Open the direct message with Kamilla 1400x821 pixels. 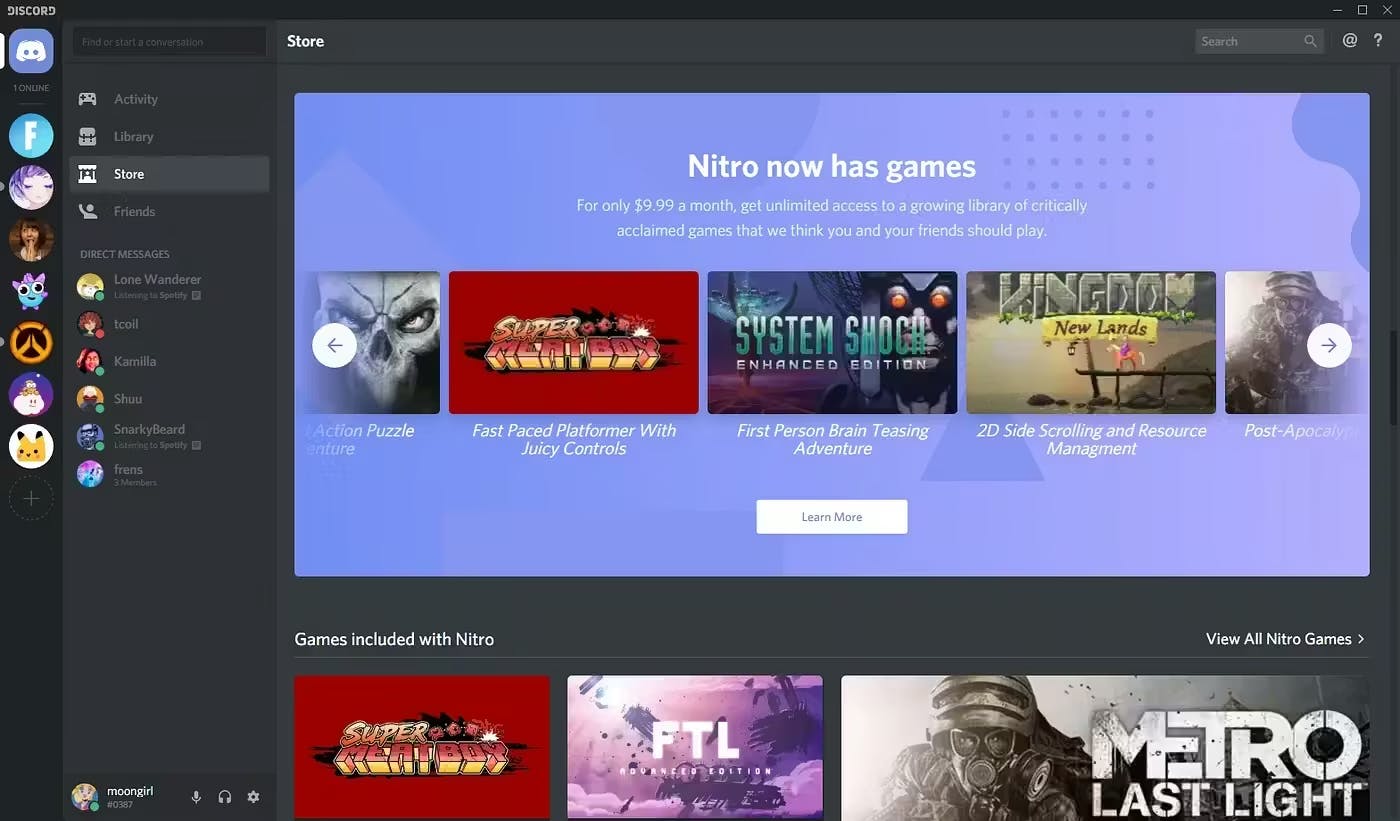pos(133,361)
